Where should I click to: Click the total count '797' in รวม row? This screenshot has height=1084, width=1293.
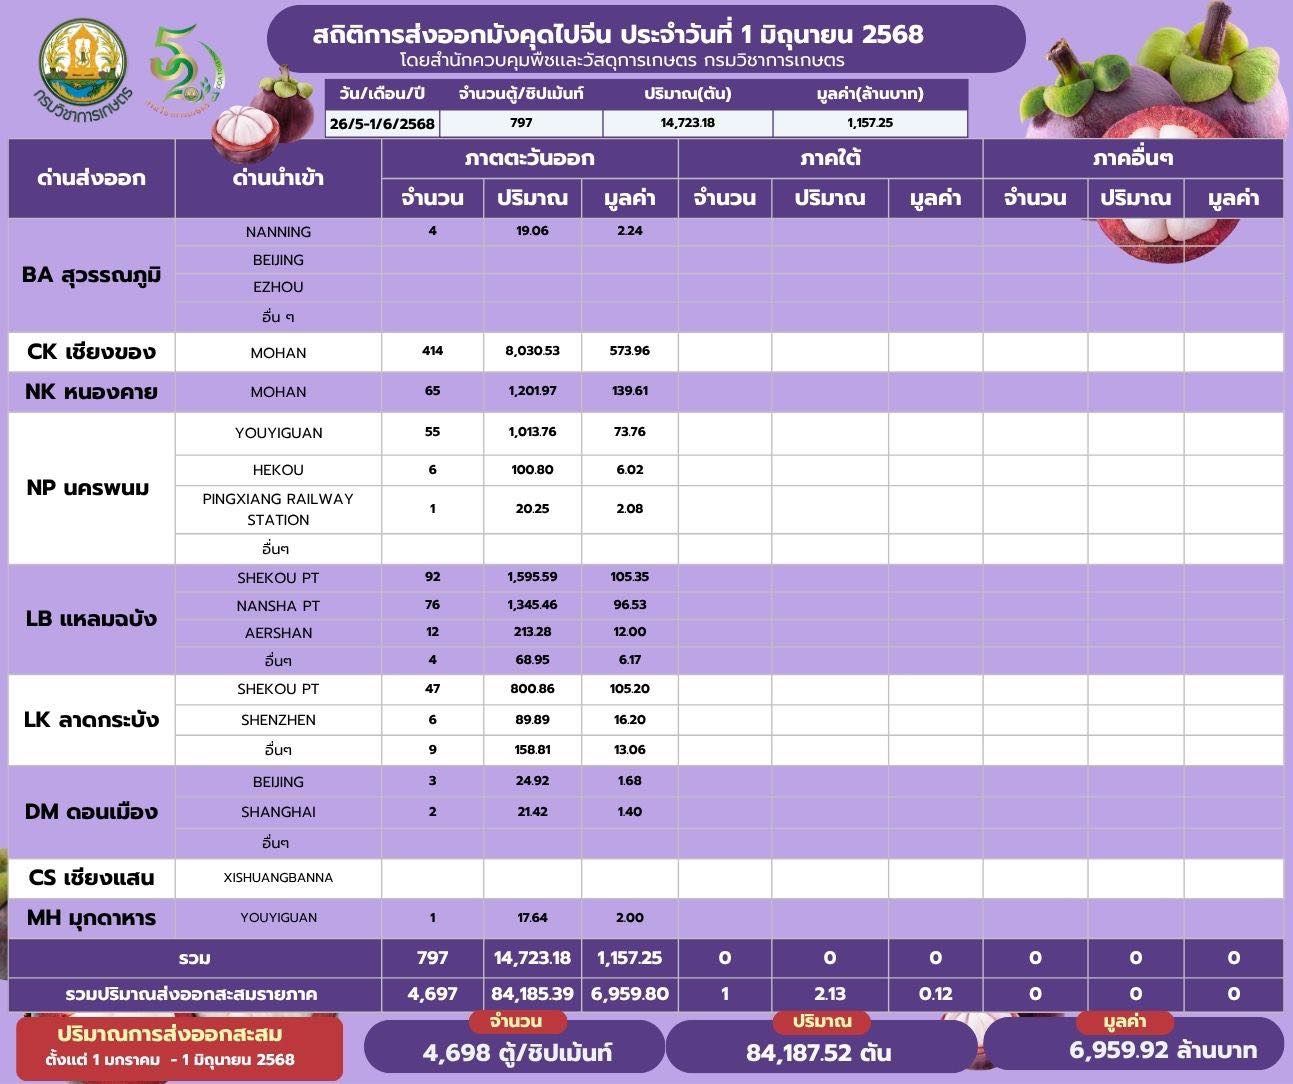click(x=432, y=958)
